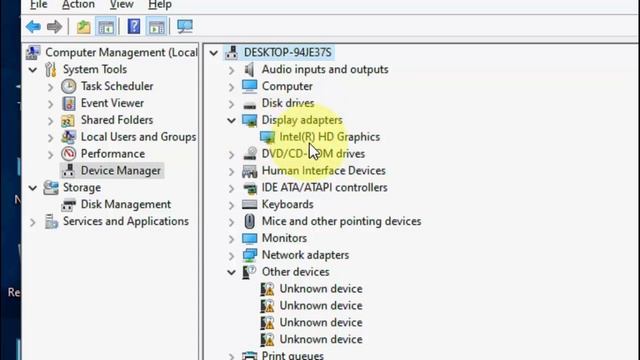Collapse System Tools in left tree

(33, 70)
